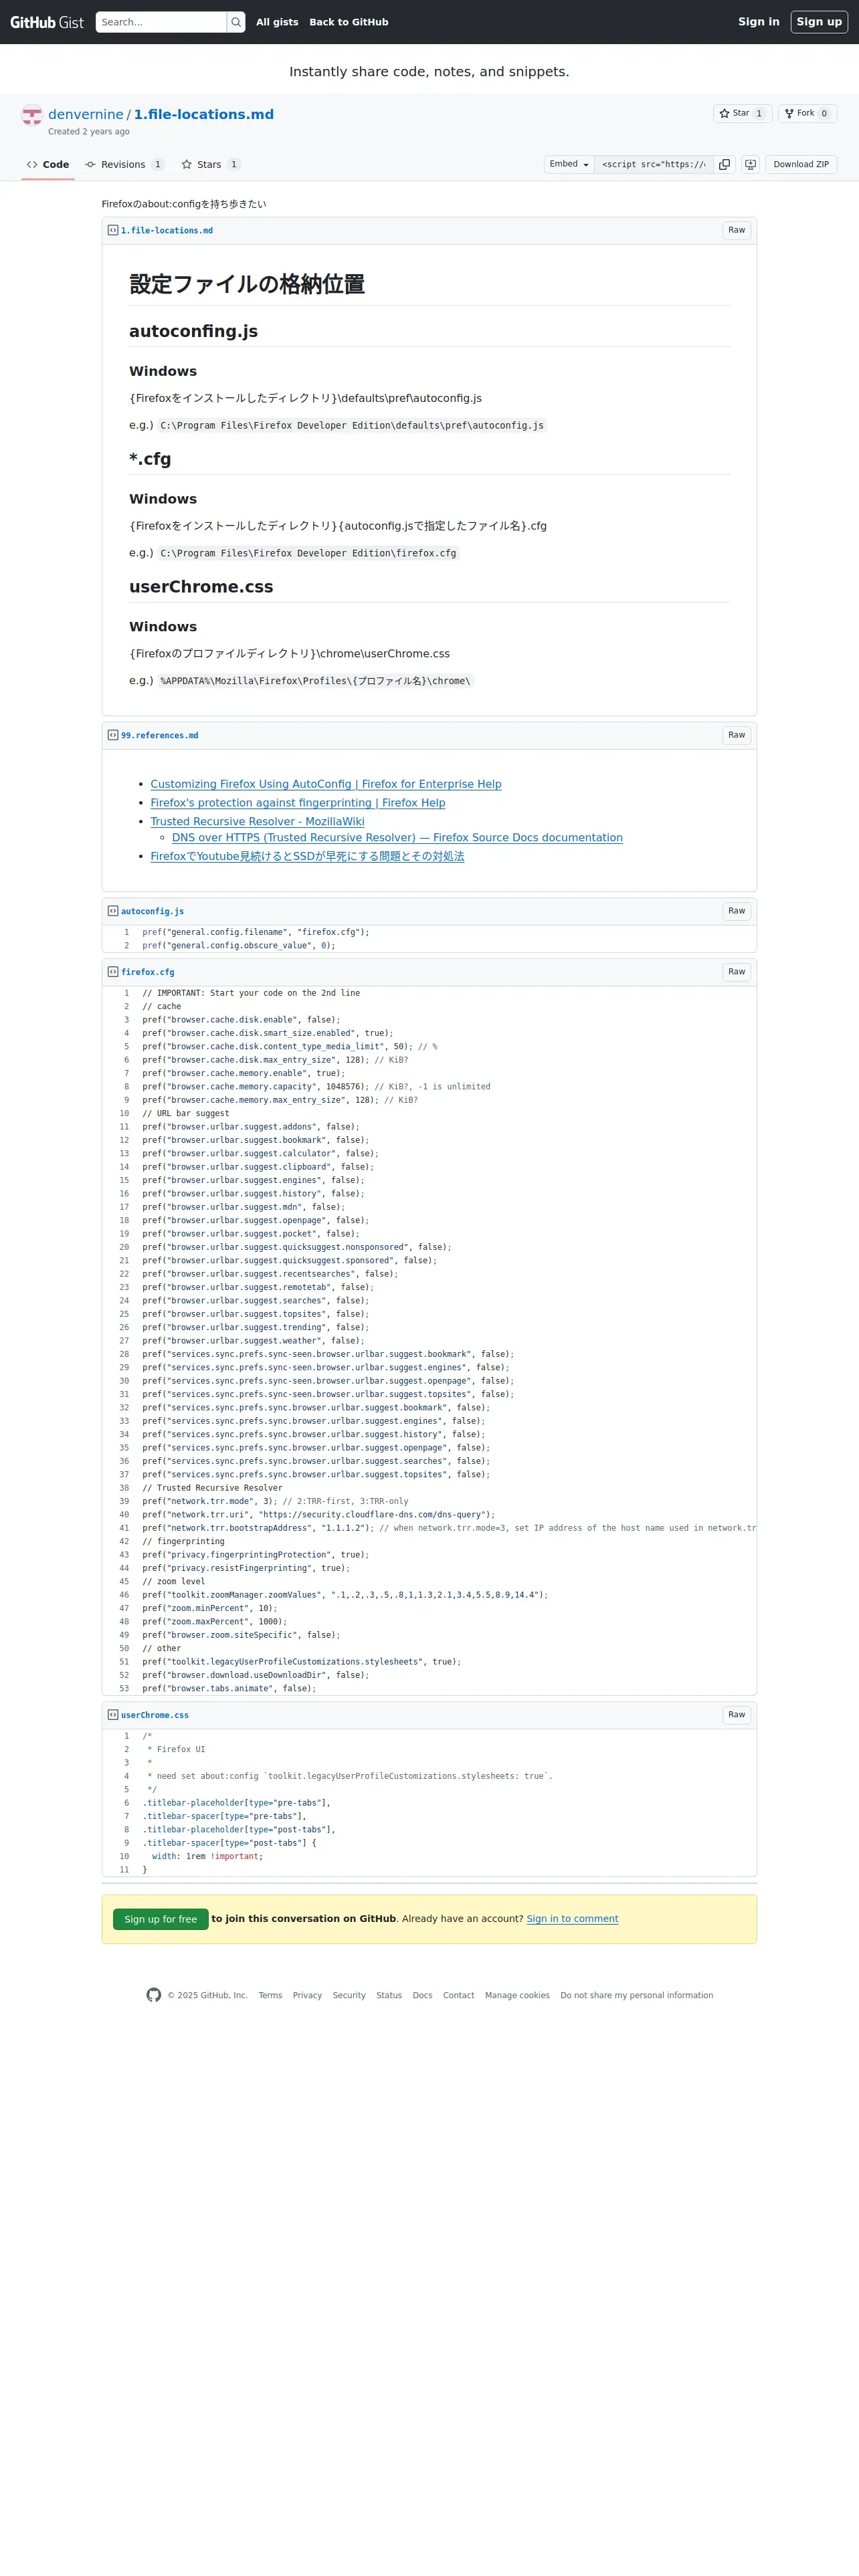Select line number 39 in firefox.cfg
Image resolution: width=859 pixels, height=2576 pixels.
[120, 1502]
